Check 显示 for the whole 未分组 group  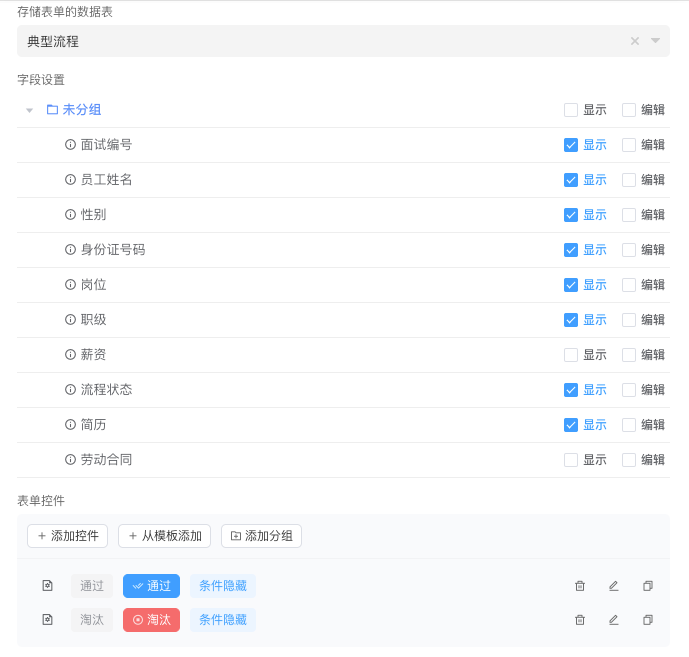[571, 110]
